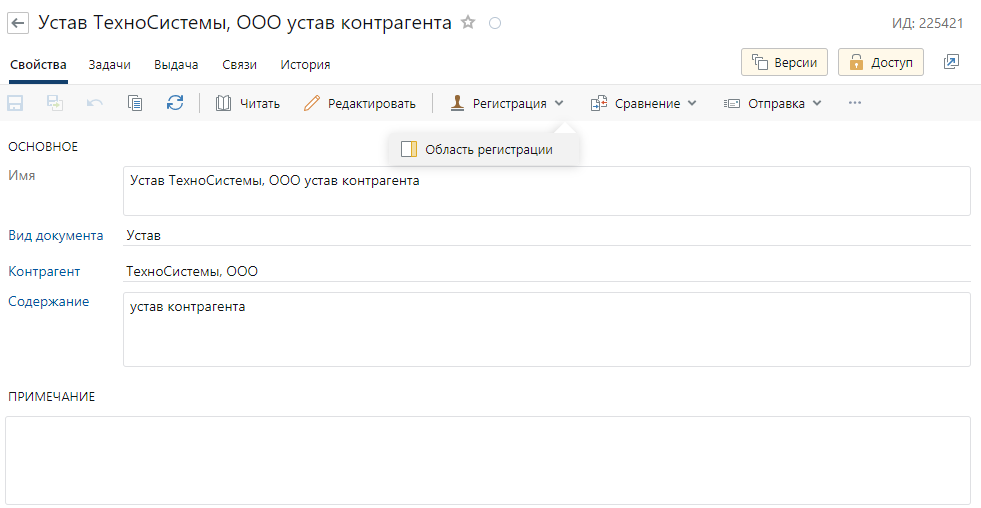Click the ИД: 225421 identifier text
981x508 pixels.
click(927, 24)
